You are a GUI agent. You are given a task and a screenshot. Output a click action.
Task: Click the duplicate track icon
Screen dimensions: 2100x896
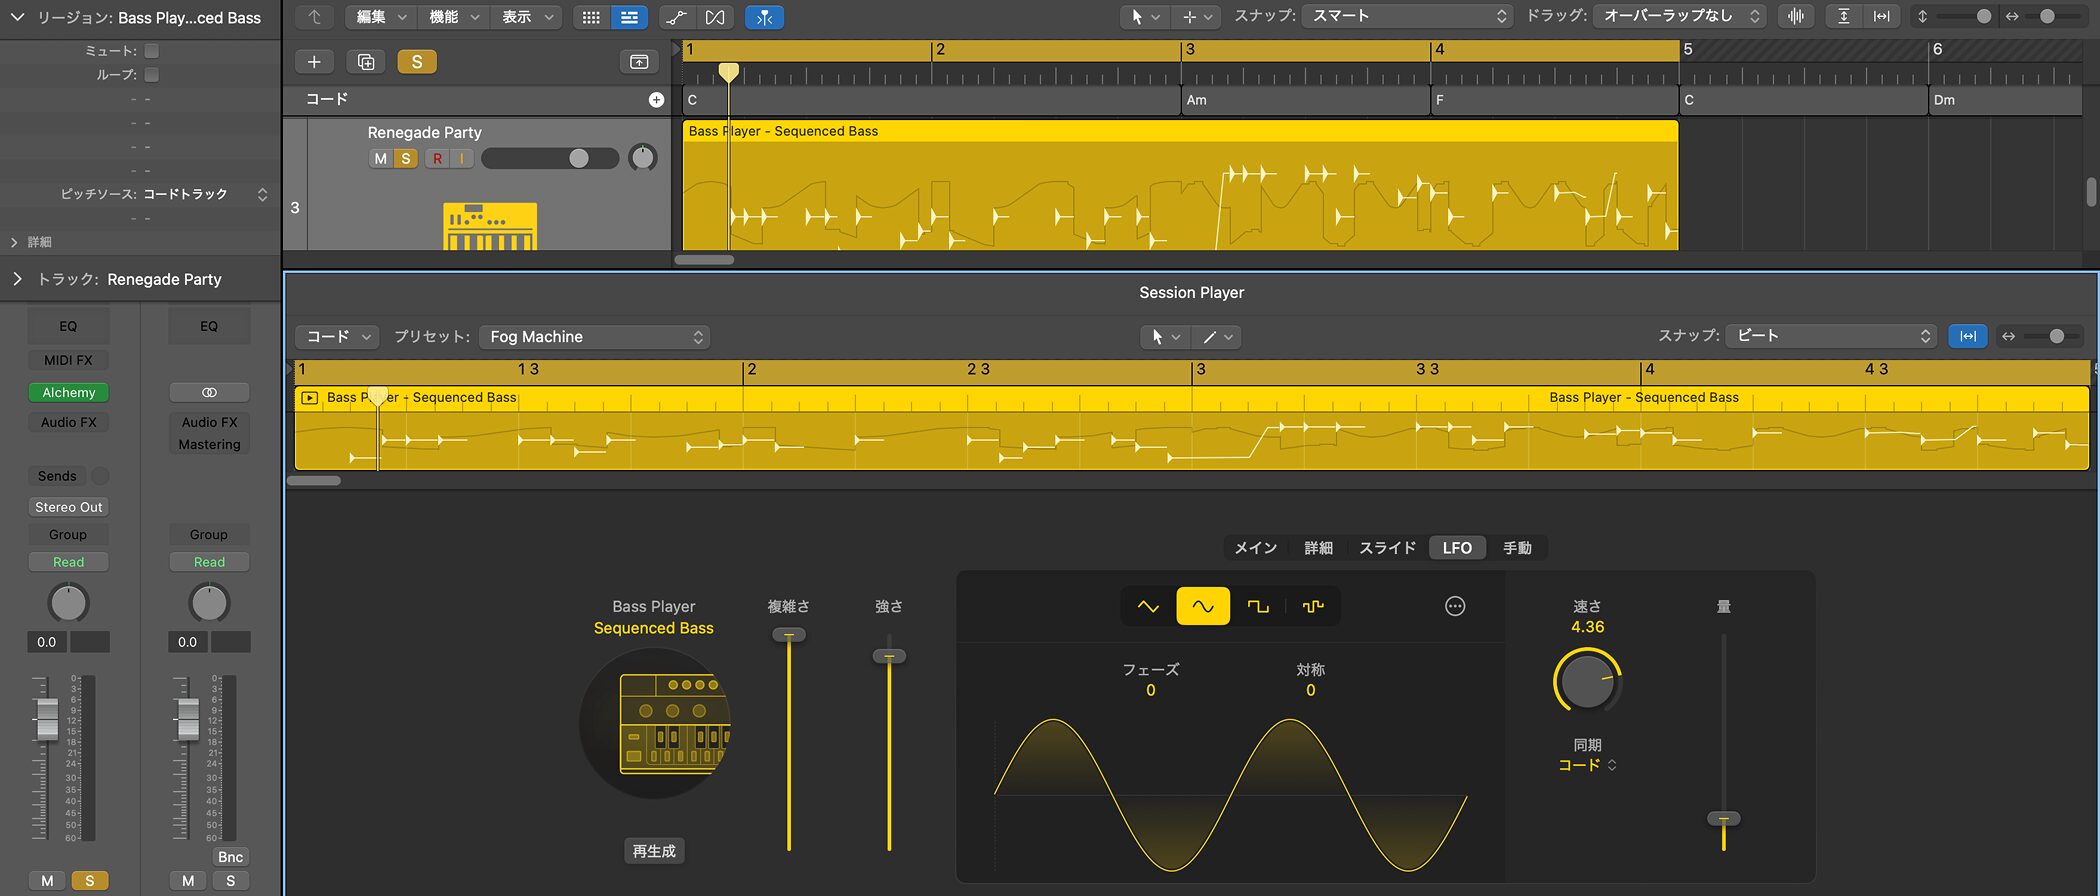tap(366, 62)
